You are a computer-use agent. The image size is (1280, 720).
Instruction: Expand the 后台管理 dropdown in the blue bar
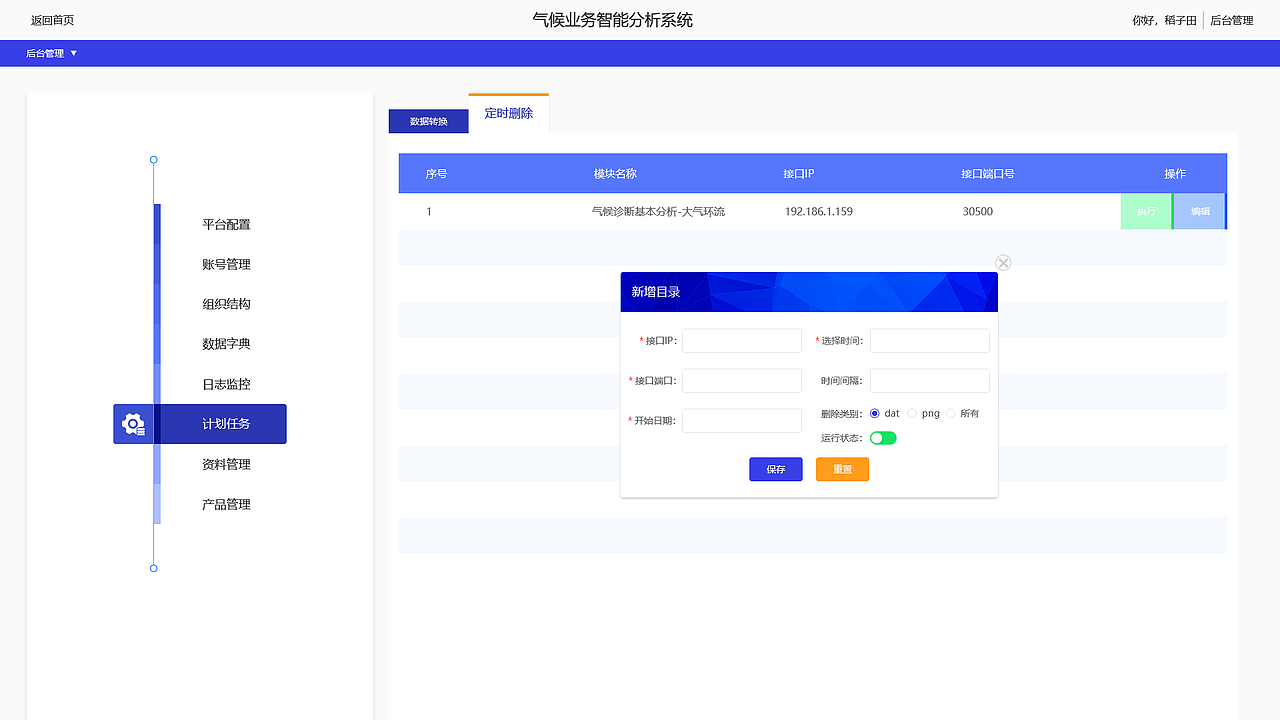(x=50, y=53)
